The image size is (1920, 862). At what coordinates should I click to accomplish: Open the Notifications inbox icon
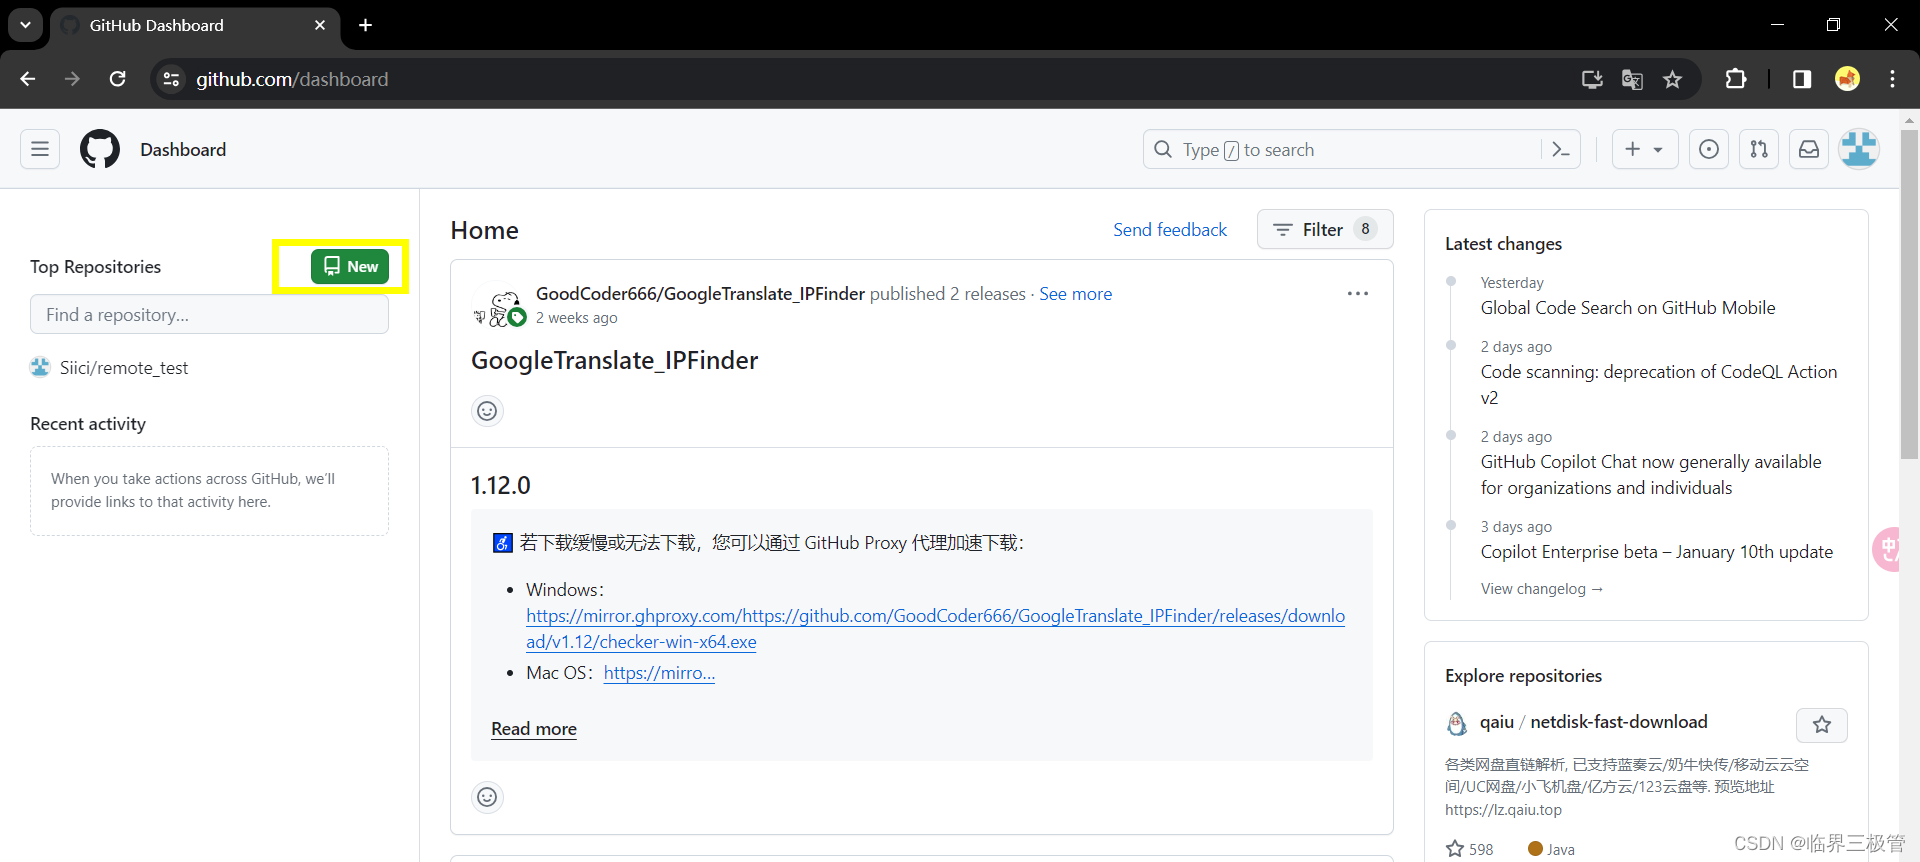coord(1809,149)
